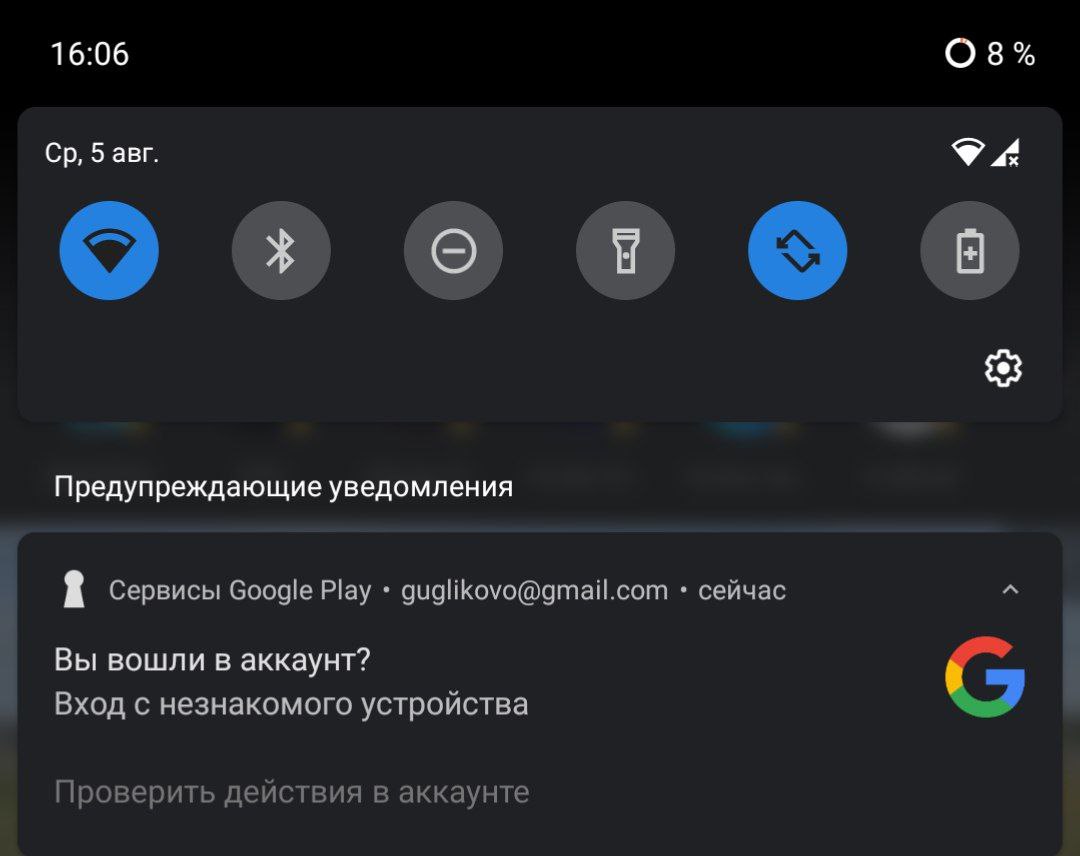Tap guglikovo@gmail.com in the notification header
The image size is (1080, 856).
(x=534, y=591)
